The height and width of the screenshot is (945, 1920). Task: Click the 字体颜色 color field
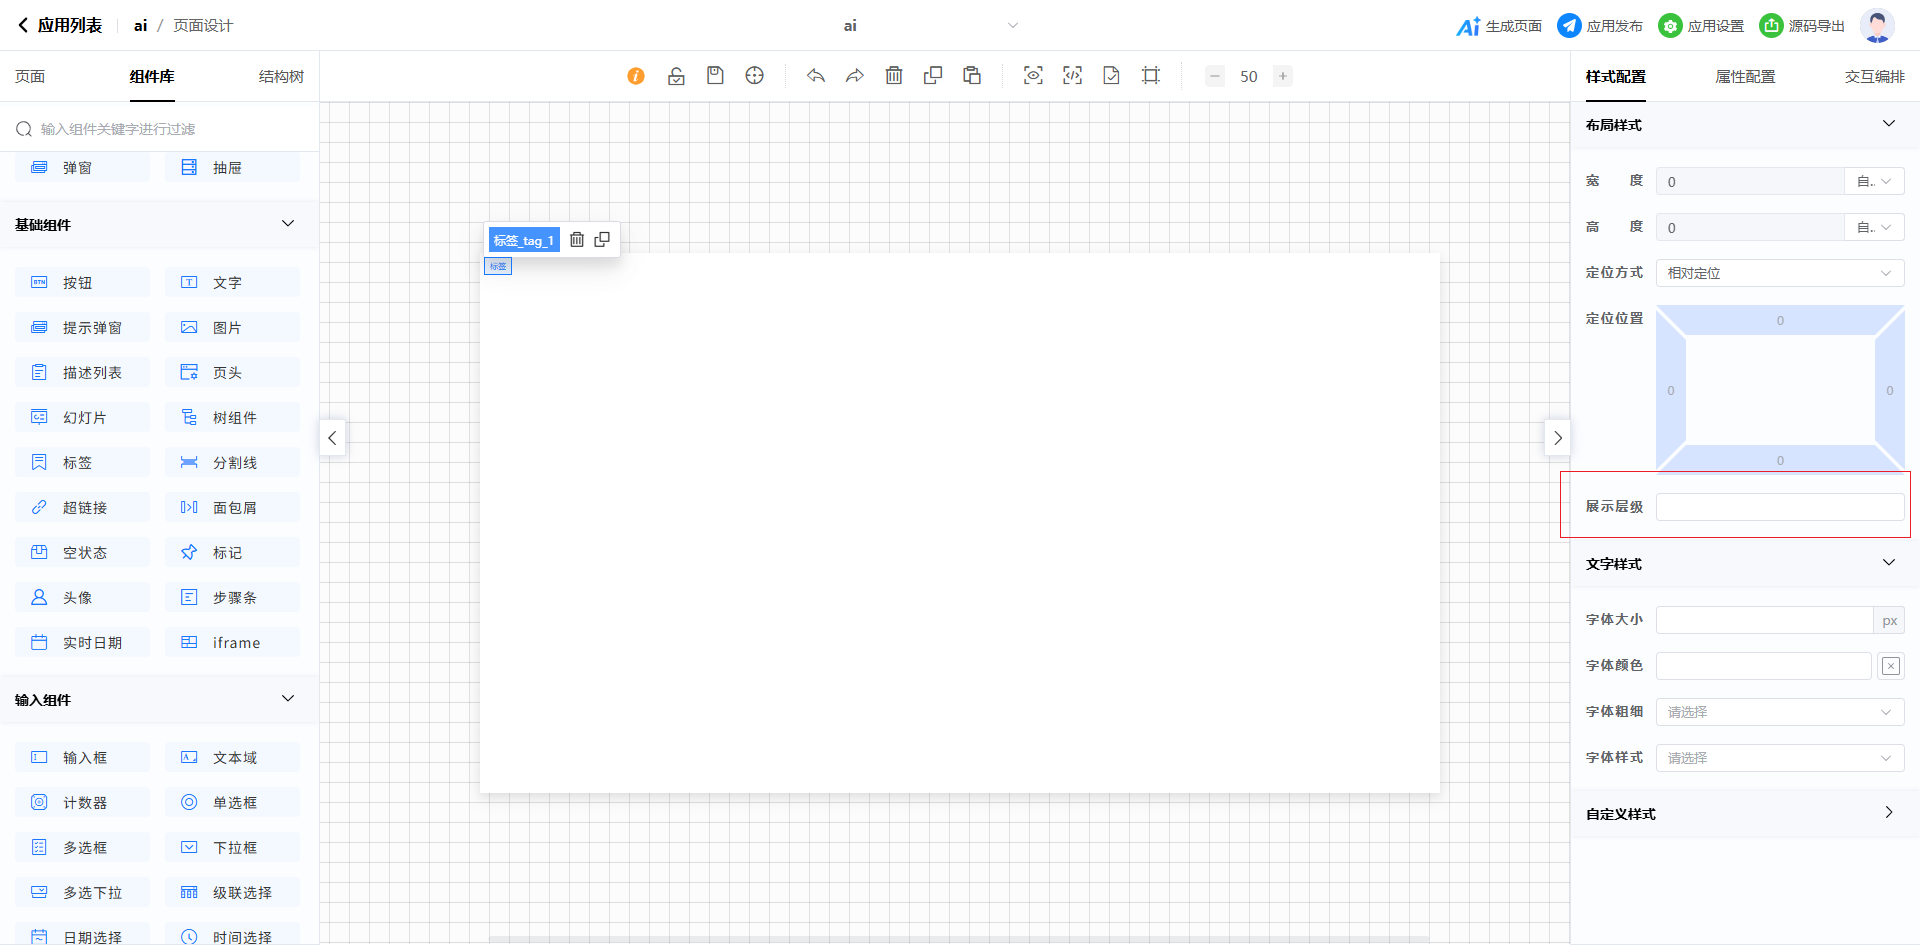click(x=1763, y=666)
